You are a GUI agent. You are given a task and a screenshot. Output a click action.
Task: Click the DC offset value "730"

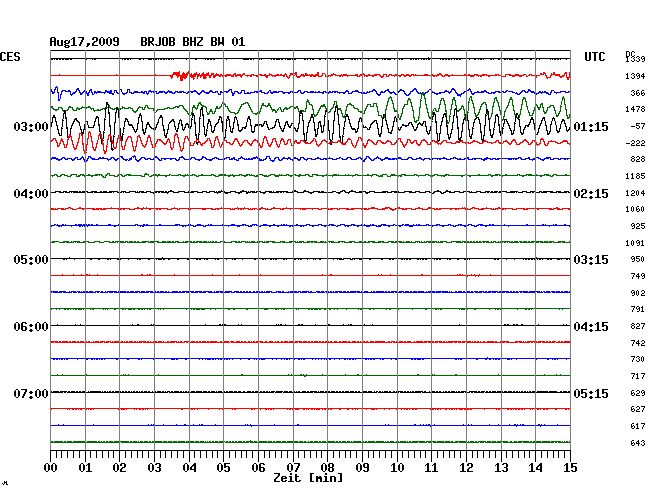pos(638,359)
